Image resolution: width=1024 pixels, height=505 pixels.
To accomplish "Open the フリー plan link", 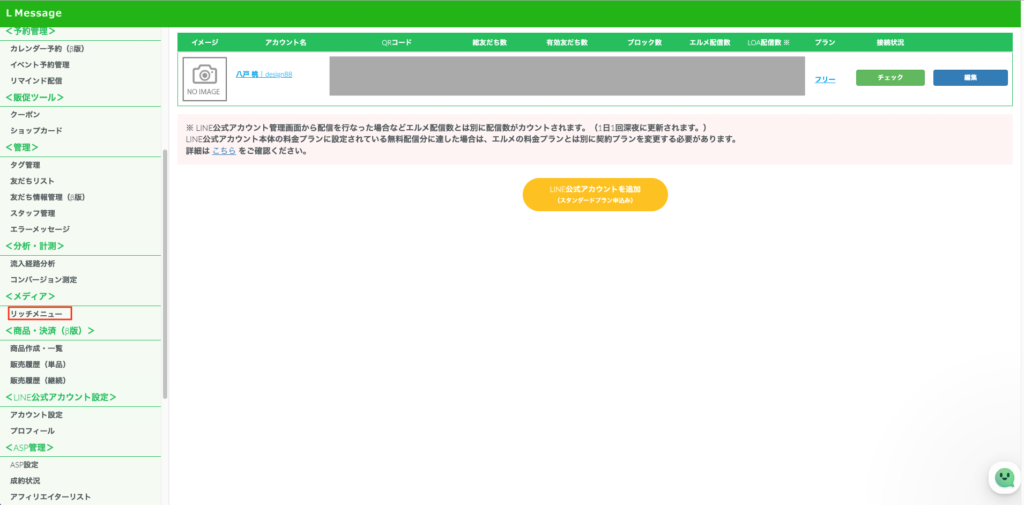I will pos(824,79).
